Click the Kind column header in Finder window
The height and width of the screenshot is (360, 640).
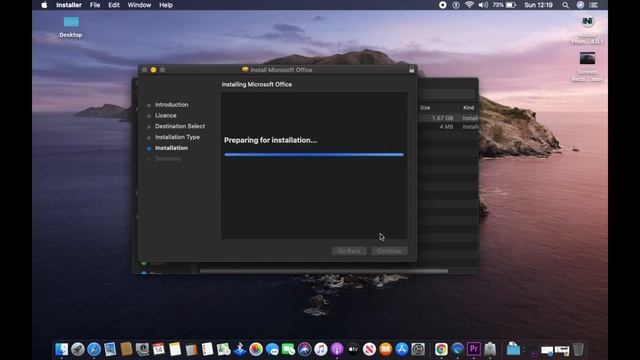click(469, 108)
